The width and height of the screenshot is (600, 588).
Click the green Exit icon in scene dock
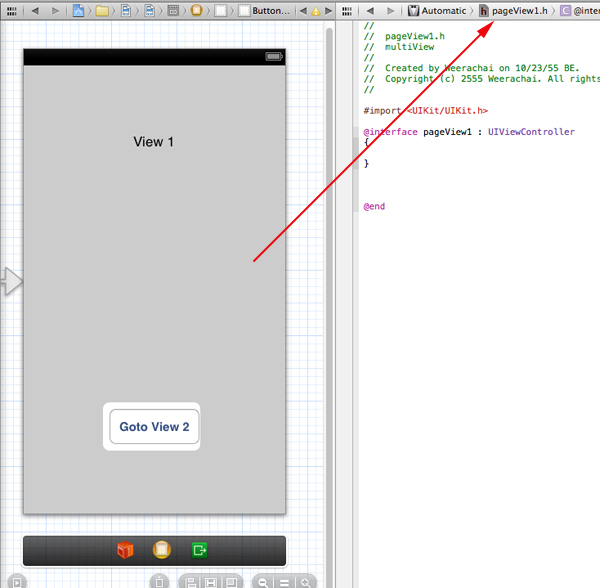tap(200, 550)
